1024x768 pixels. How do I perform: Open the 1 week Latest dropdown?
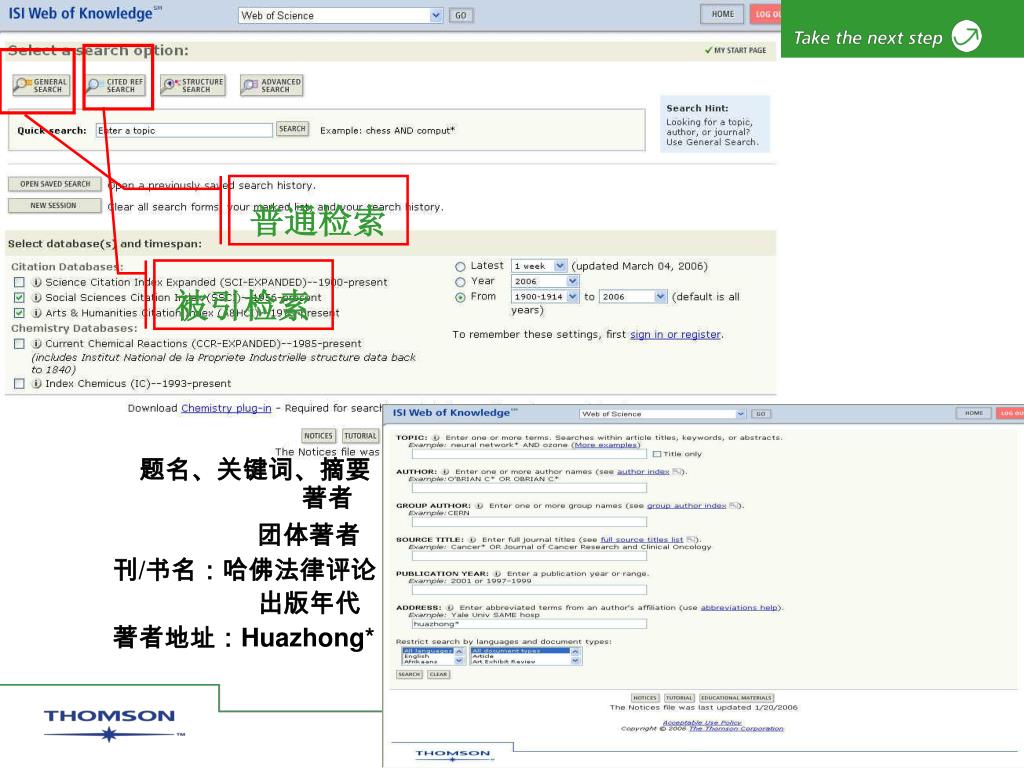(539, 266)
